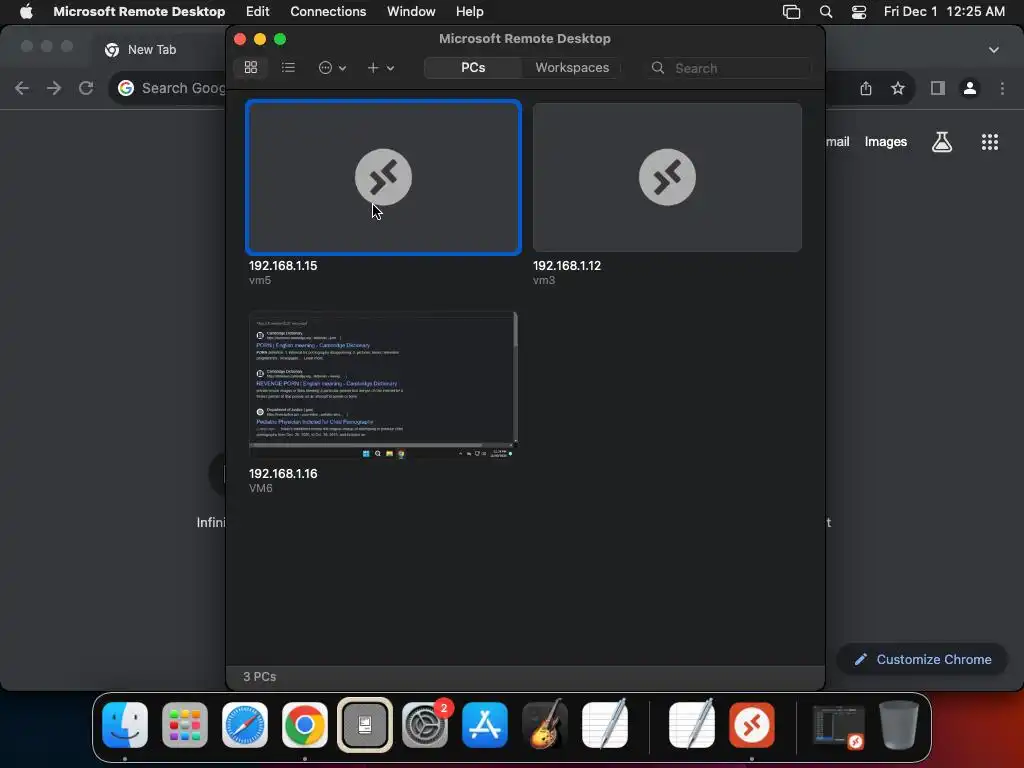Open the Images link in Chrome

coord(886,142)
